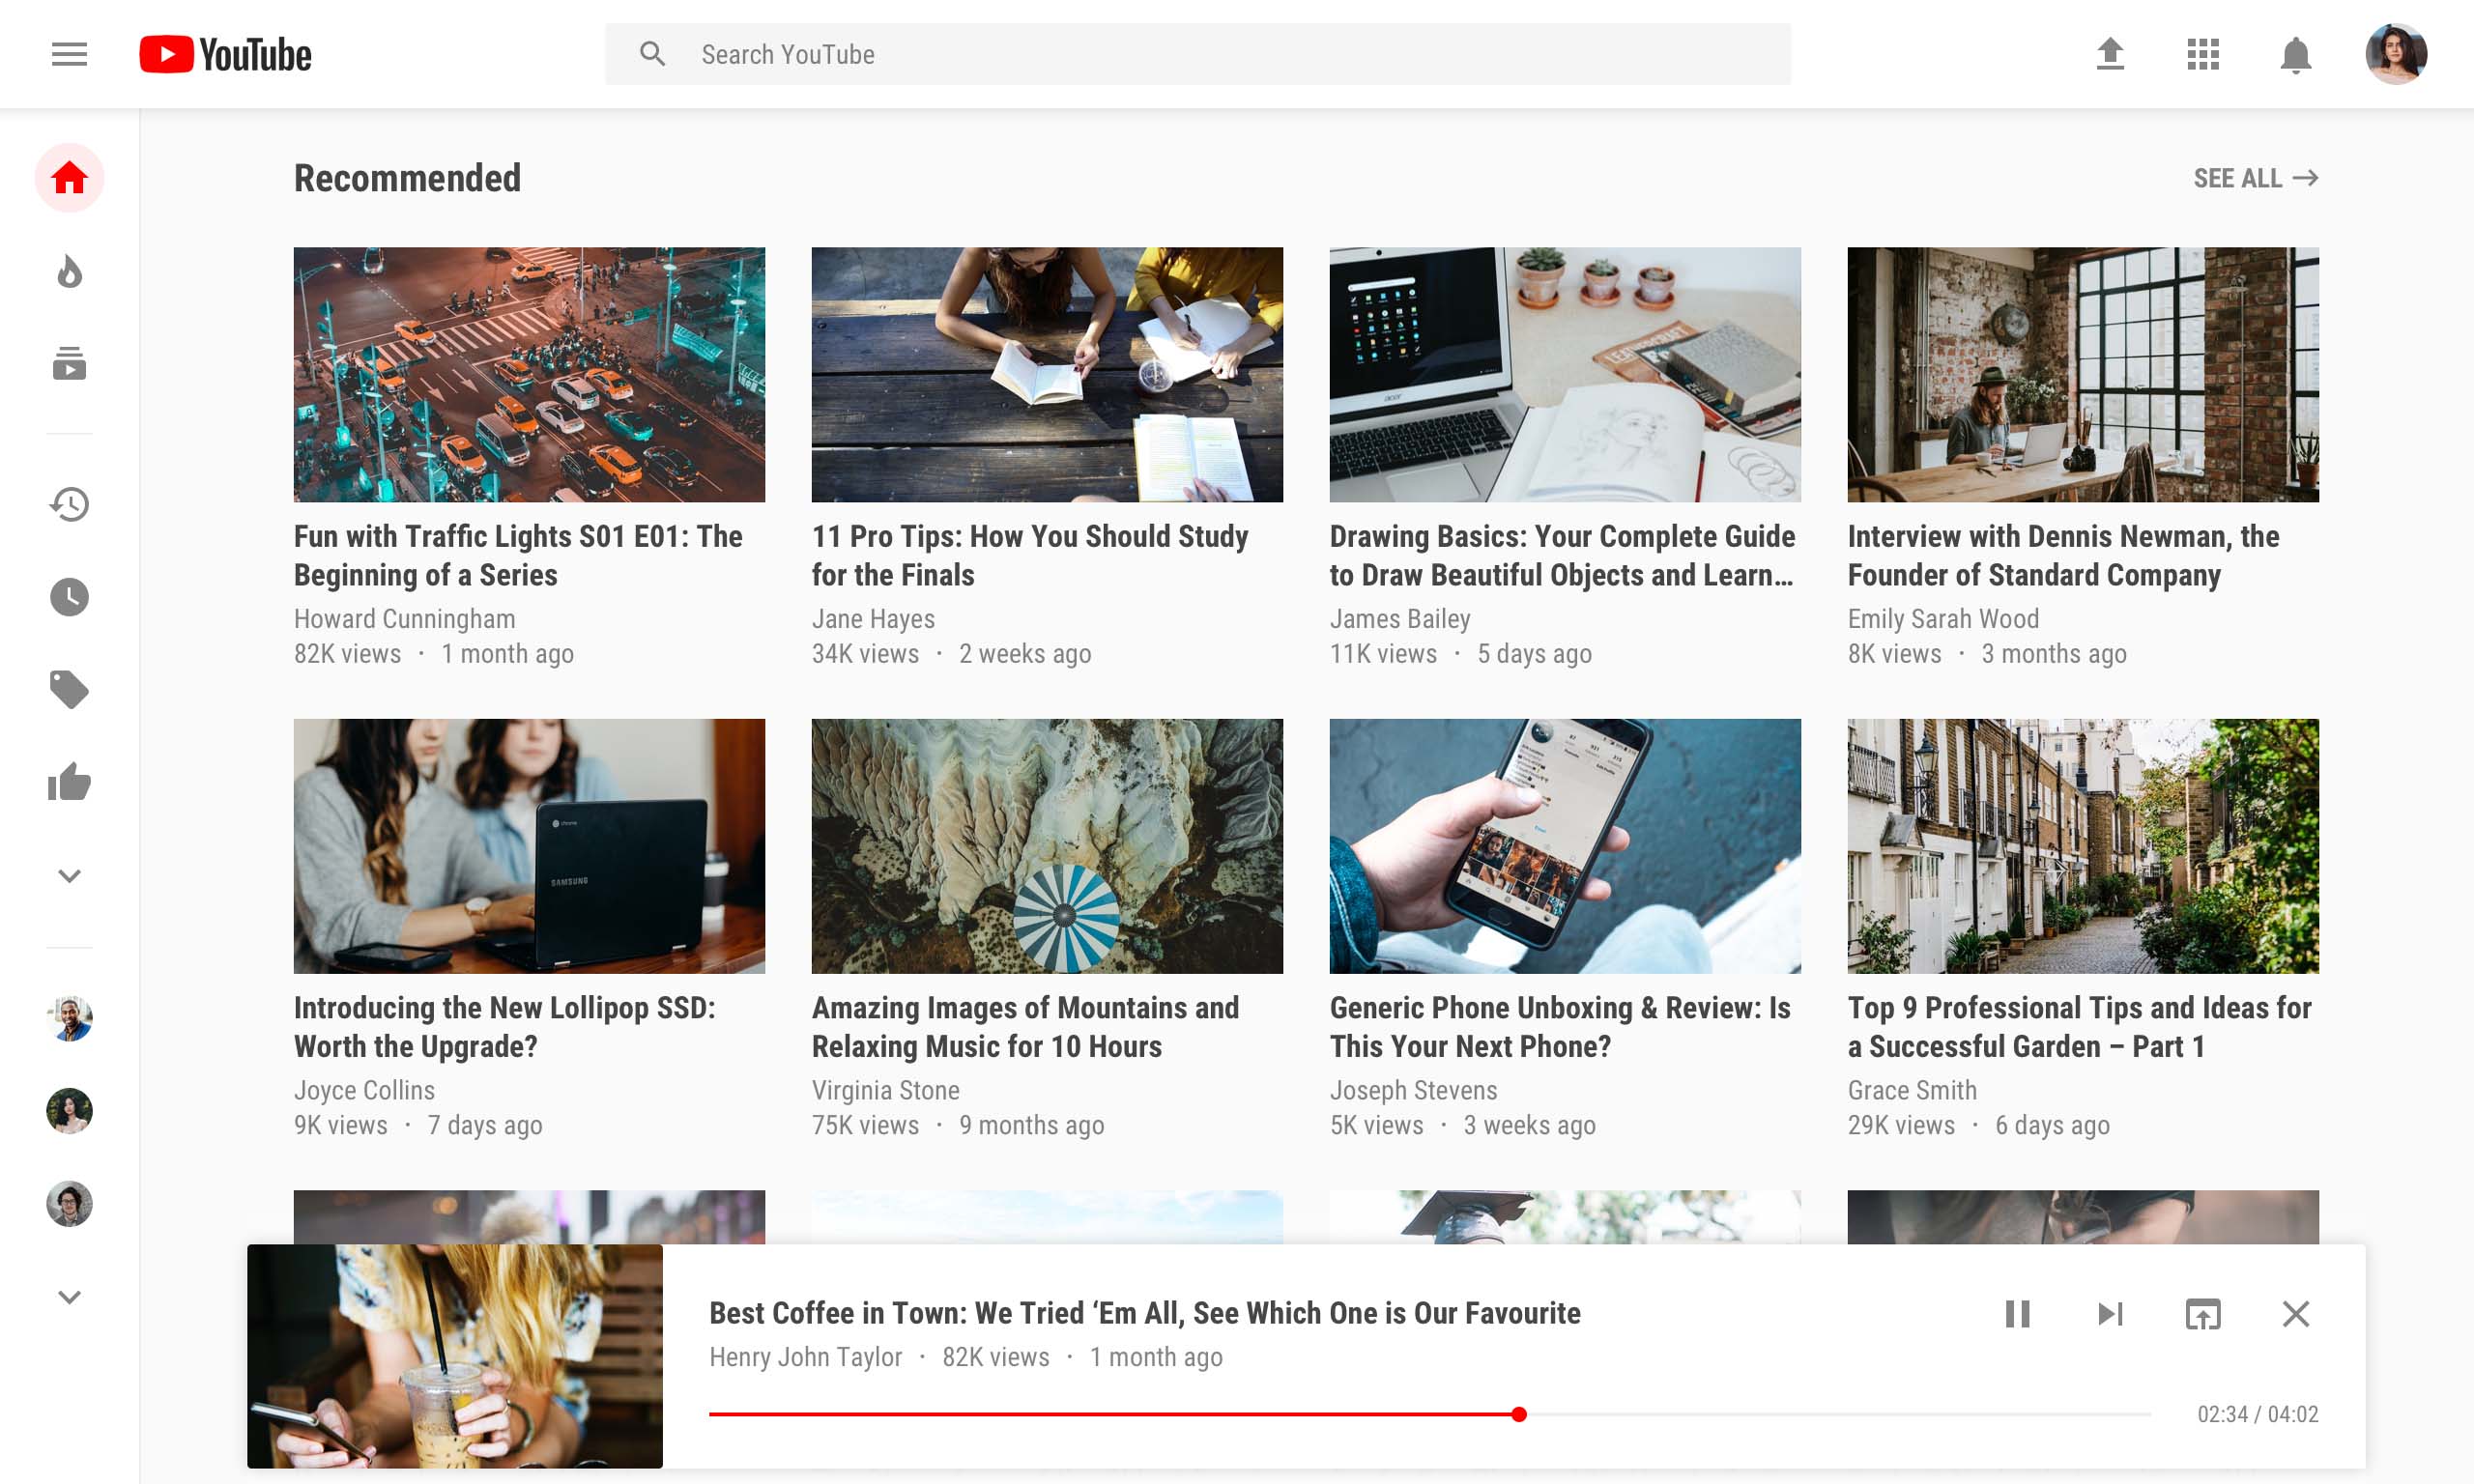2474x1484 pixels.
Task: Click the SEE ALL link
Action: tap(2255, 178)
